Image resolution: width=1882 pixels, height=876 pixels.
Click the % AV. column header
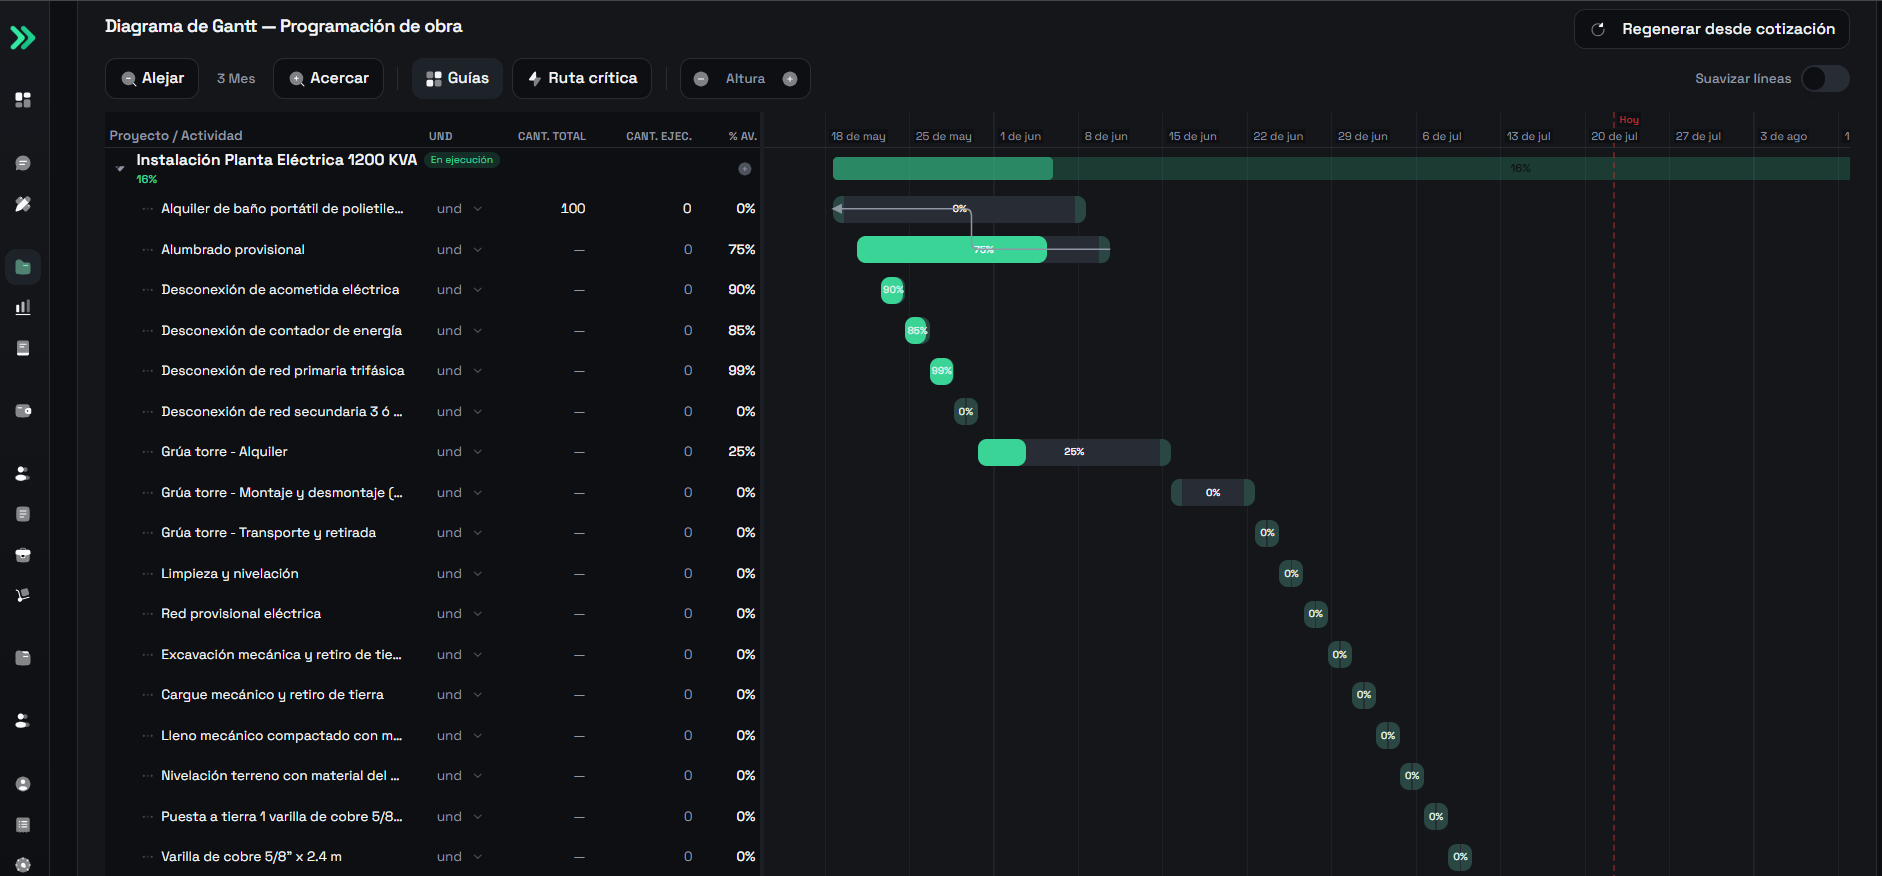[x=742, y=137]
